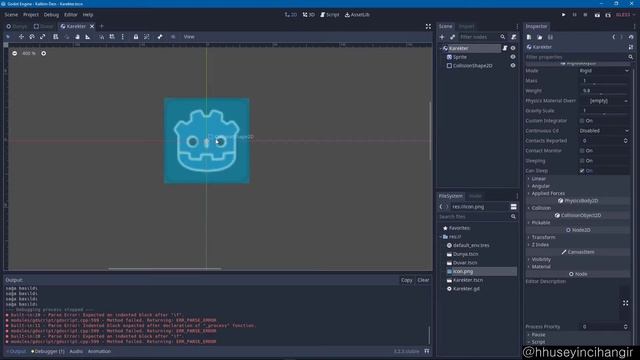Open Continuous Cd dropdown set to Disabled
This screenshot has height=360, width=640.
[x=604, y=131]
